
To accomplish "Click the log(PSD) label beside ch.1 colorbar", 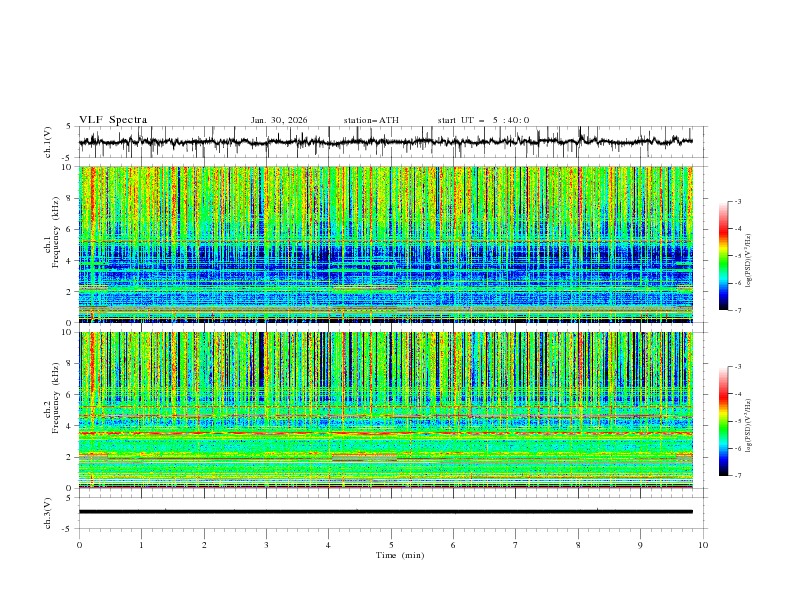I will click(749, 261).
